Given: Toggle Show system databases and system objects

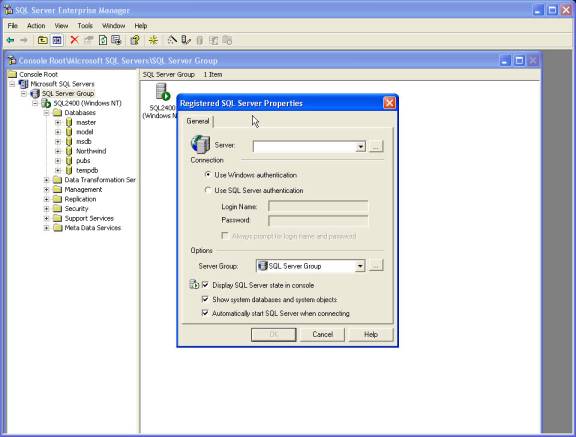Looking at the screenshot, I should point(205,299).
